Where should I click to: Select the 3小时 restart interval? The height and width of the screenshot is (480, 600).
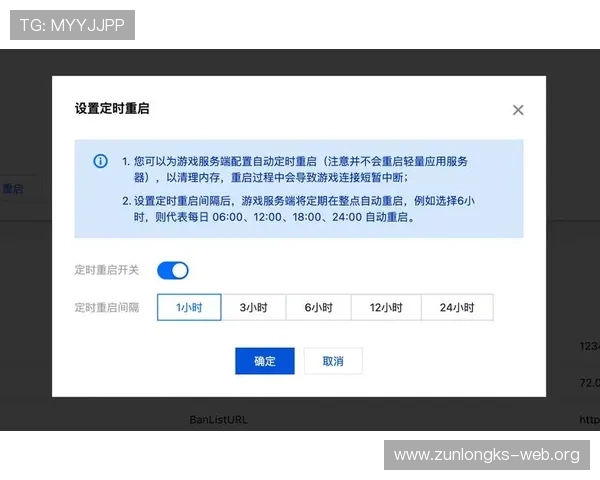[x=253, y=307]
